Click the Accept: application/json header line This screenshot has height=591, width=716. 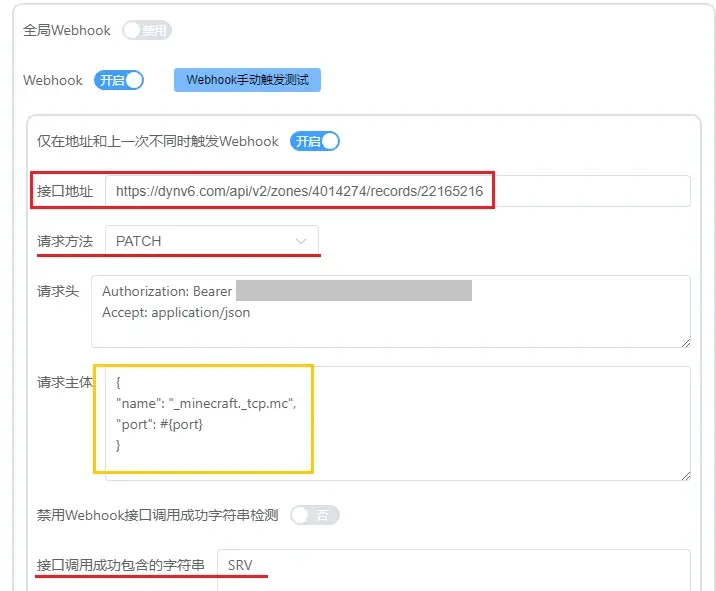pyautogui.click(x=176, y=312)
